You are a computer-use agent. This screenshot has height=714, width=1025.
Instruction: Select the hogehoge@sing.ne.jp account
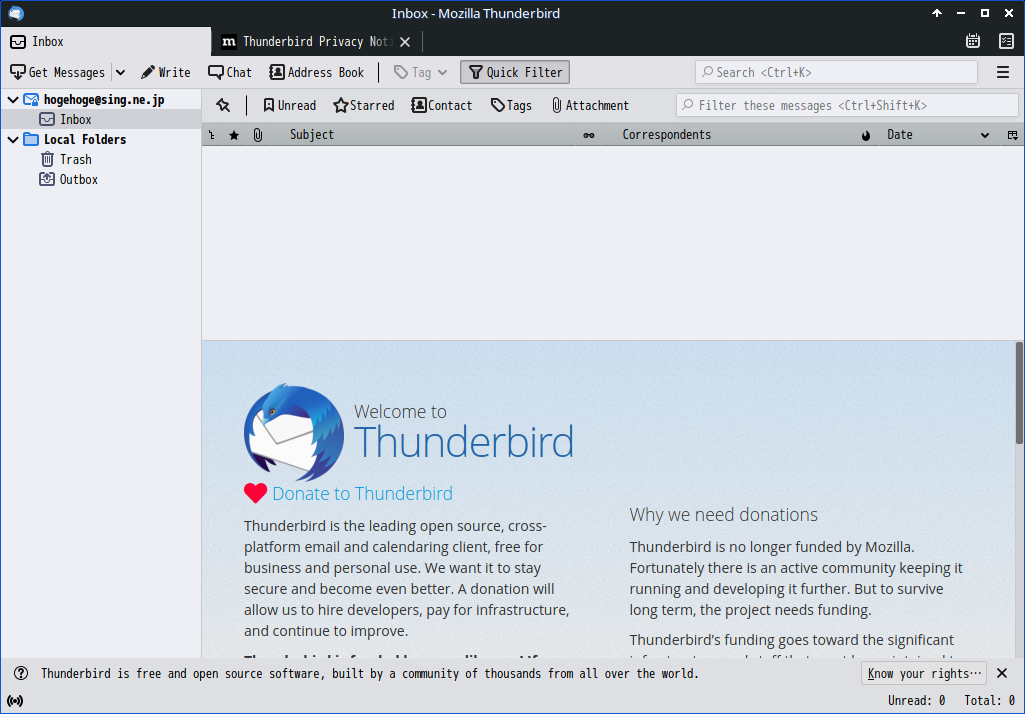[x=104, y=100]
